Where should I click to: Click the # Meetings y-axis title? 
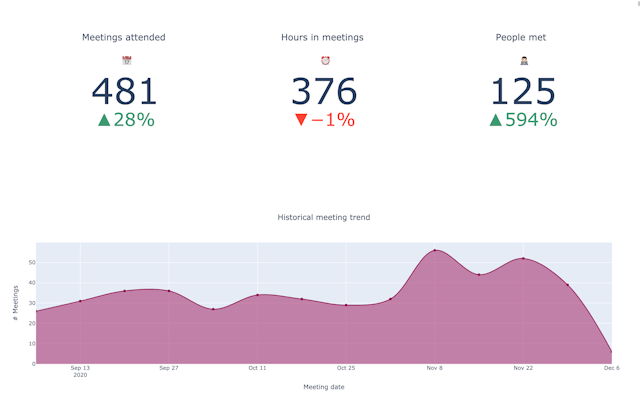15,304
